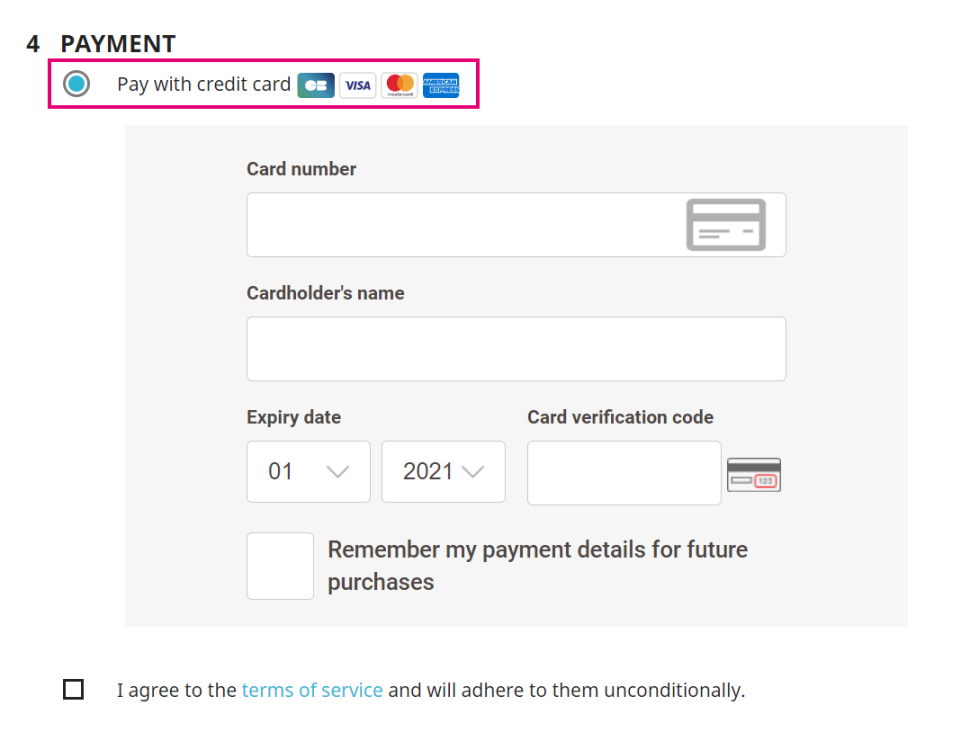The image size is (970, 750).
Task: Click the CVV hint card icon
Action: click(754, 475)
